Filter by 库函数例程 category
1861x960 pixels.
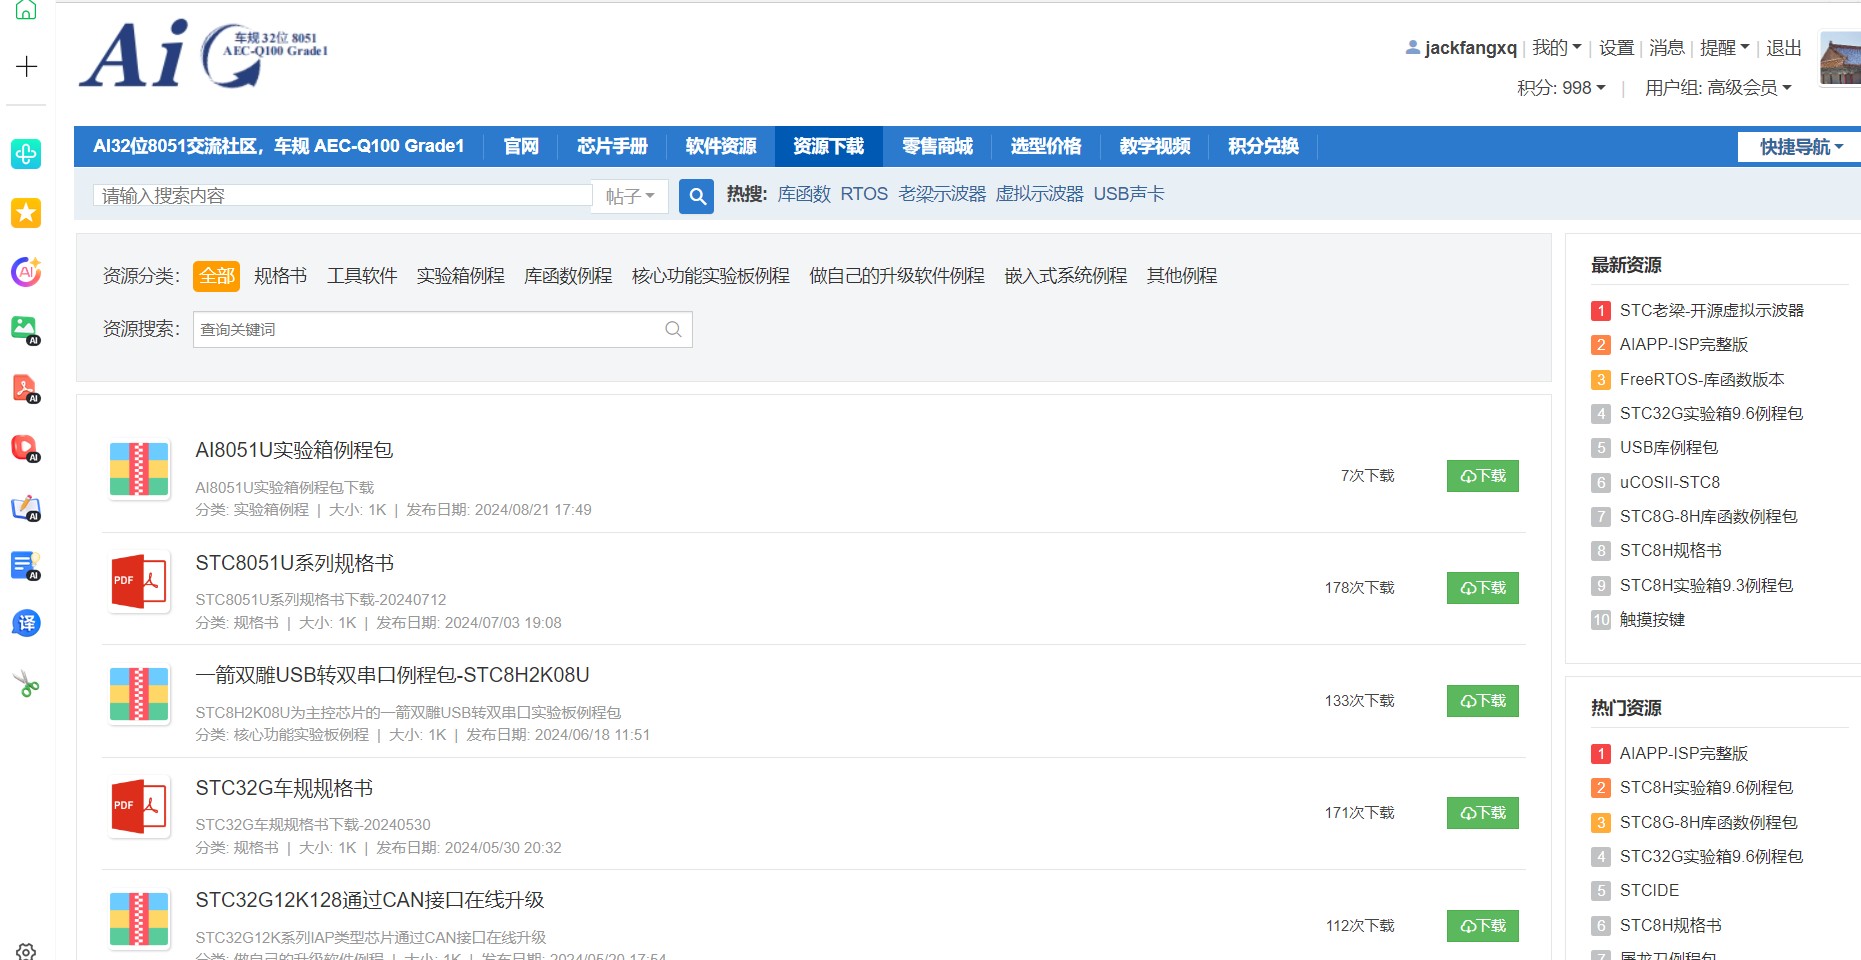(x=568, y=276)
